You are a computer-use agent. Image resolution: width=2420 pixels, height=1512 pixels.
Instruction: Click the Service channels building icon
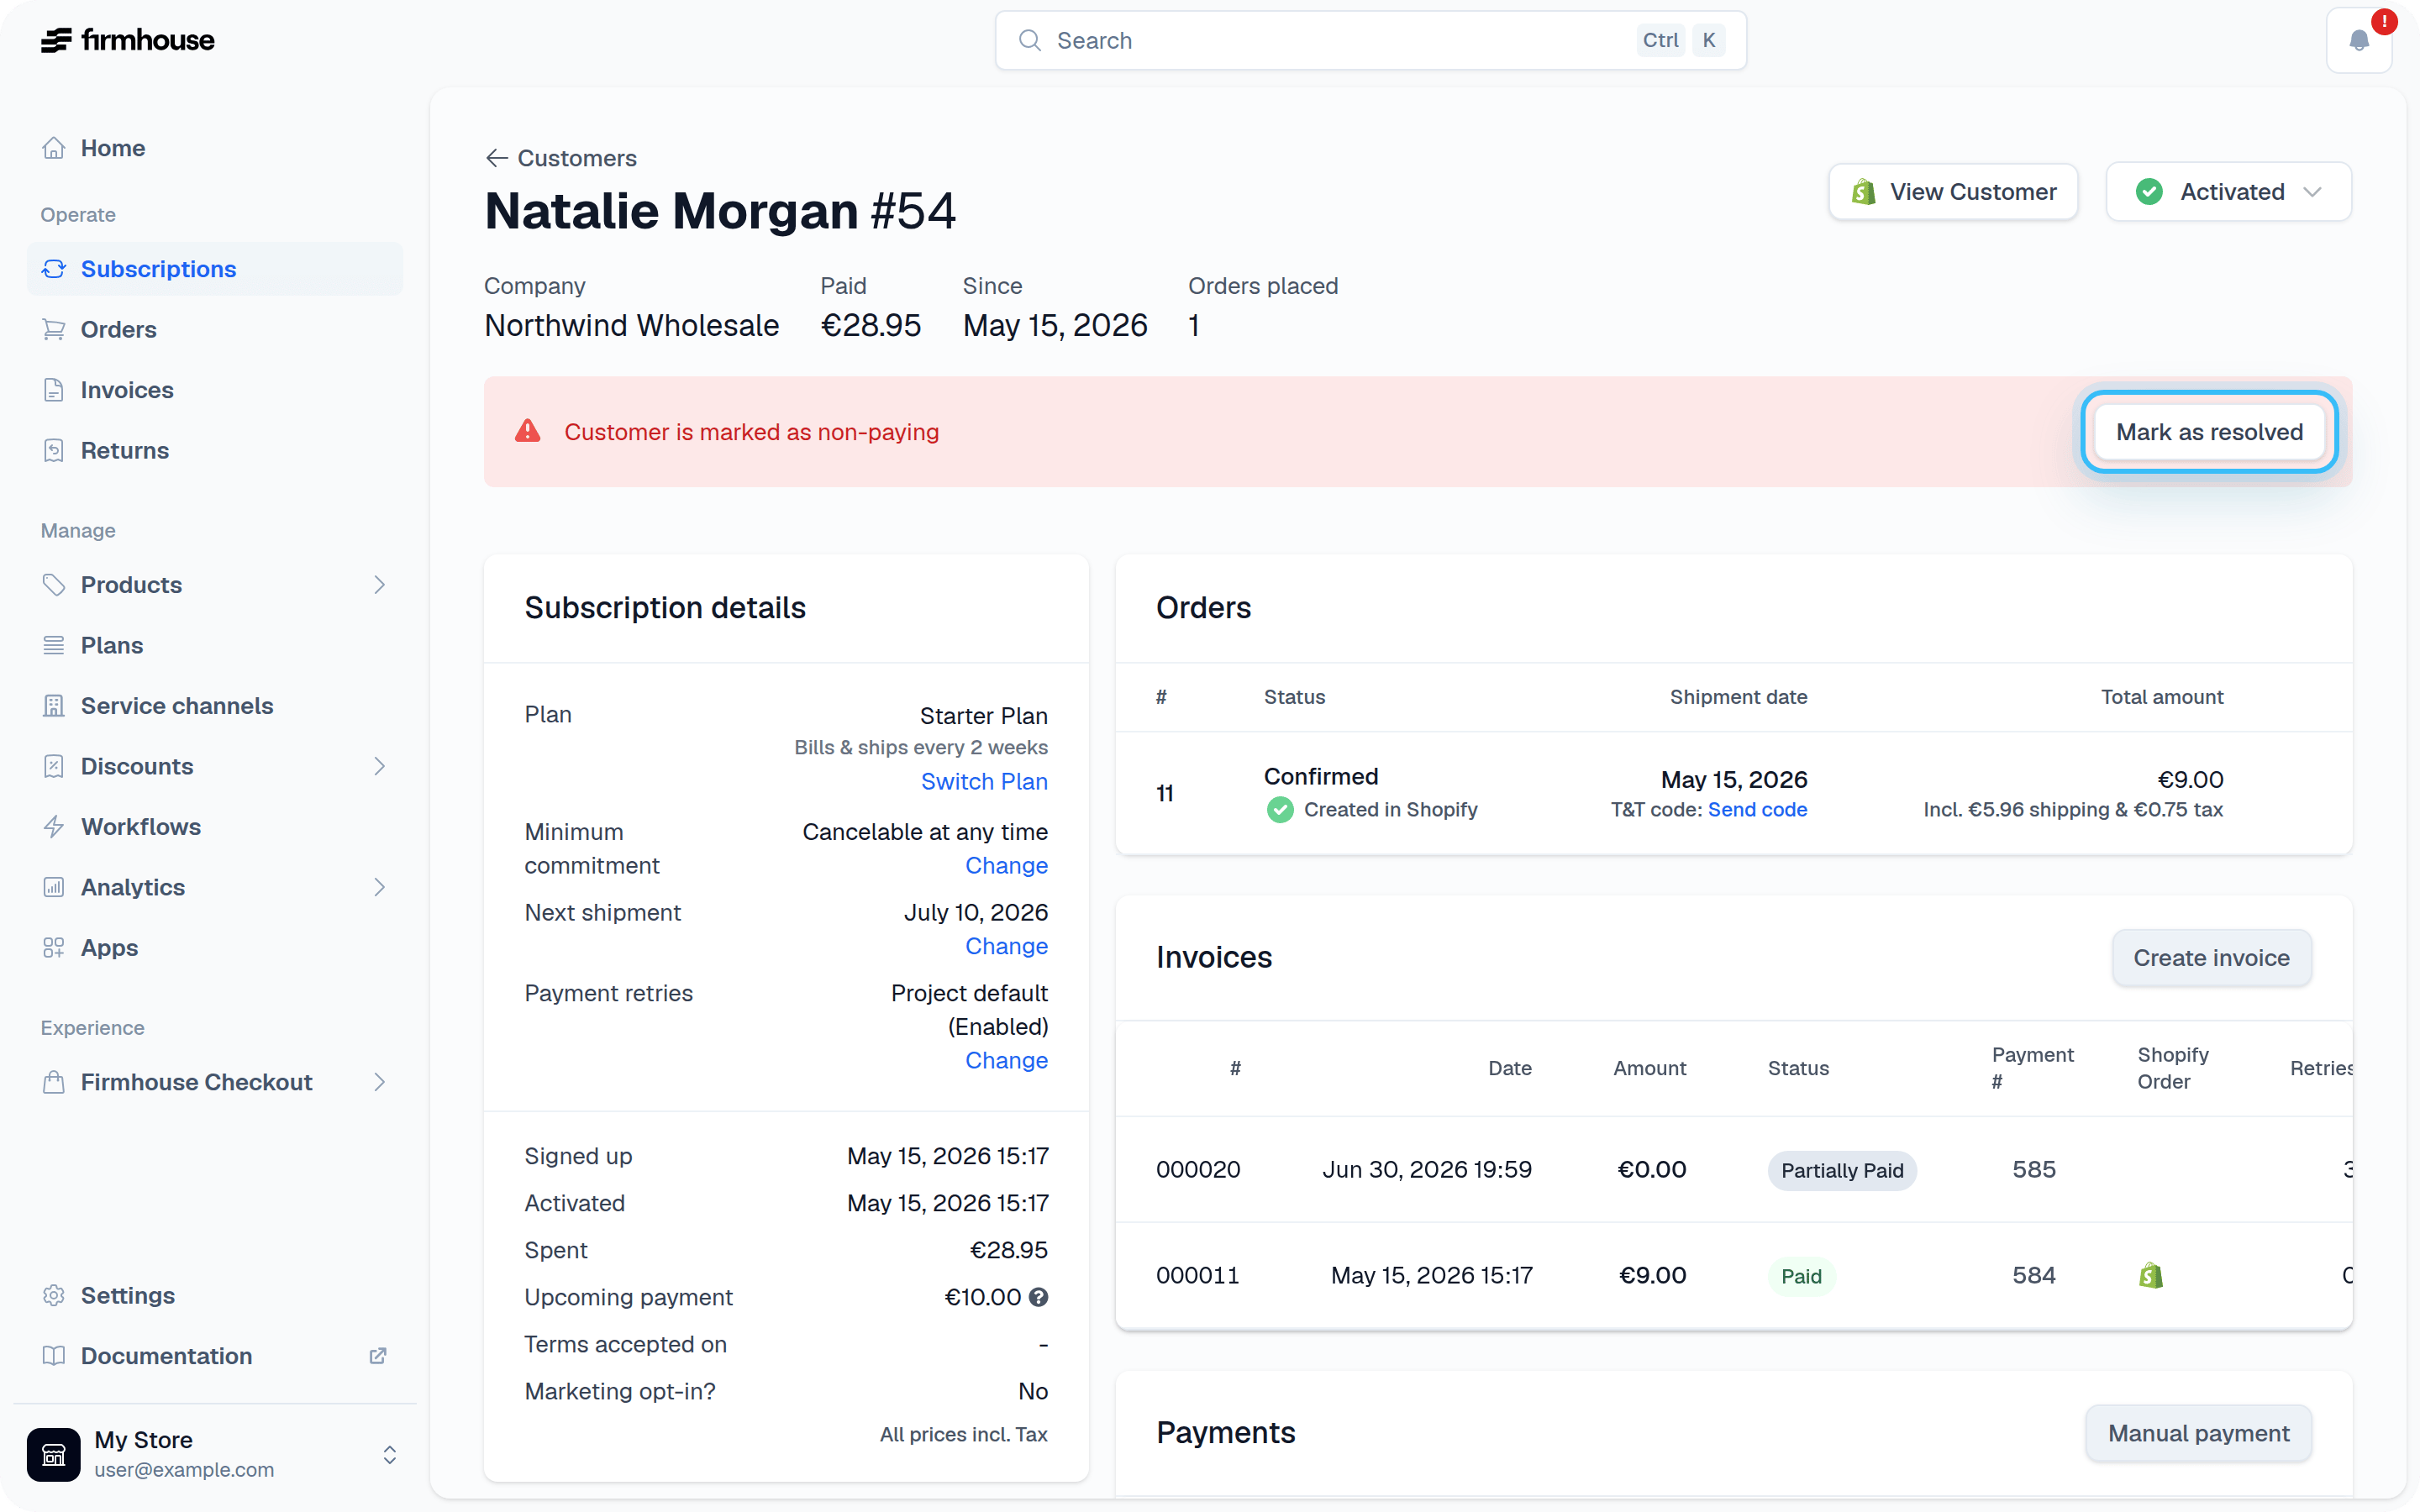coord(54,706)
